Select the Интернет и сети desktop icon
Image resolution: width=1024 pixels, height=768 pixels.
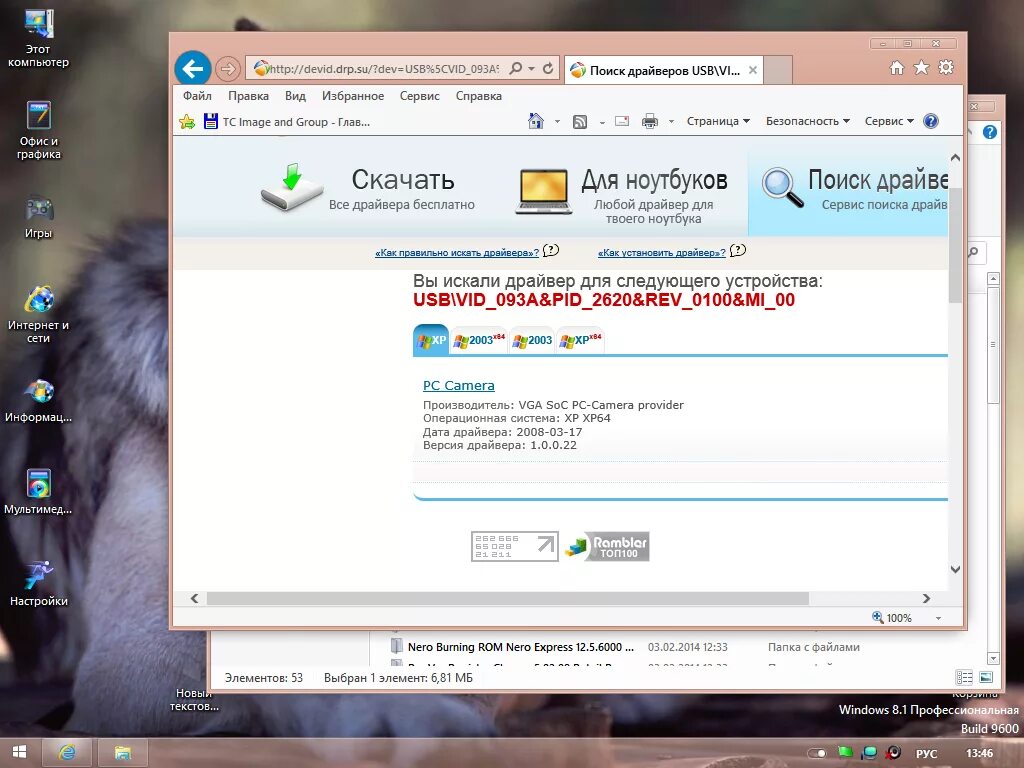38,314
